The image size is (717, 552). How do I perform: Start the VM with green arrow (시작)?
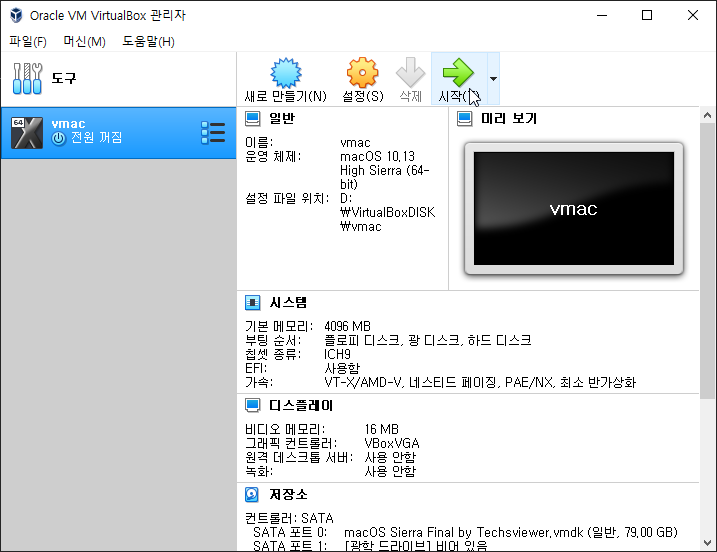(458, 73)
